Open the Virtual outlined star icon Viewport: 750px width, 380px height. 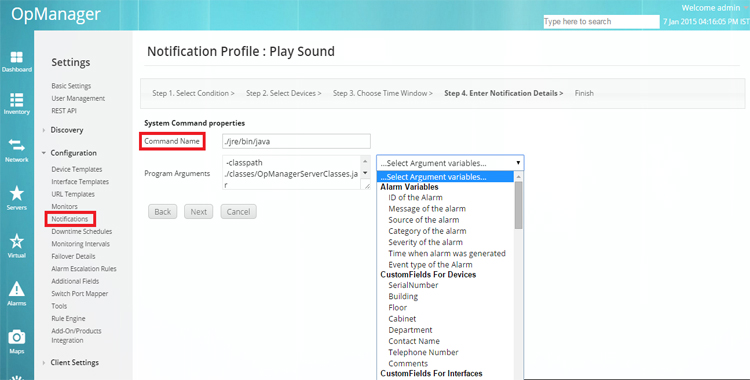[x=17, y=242]
